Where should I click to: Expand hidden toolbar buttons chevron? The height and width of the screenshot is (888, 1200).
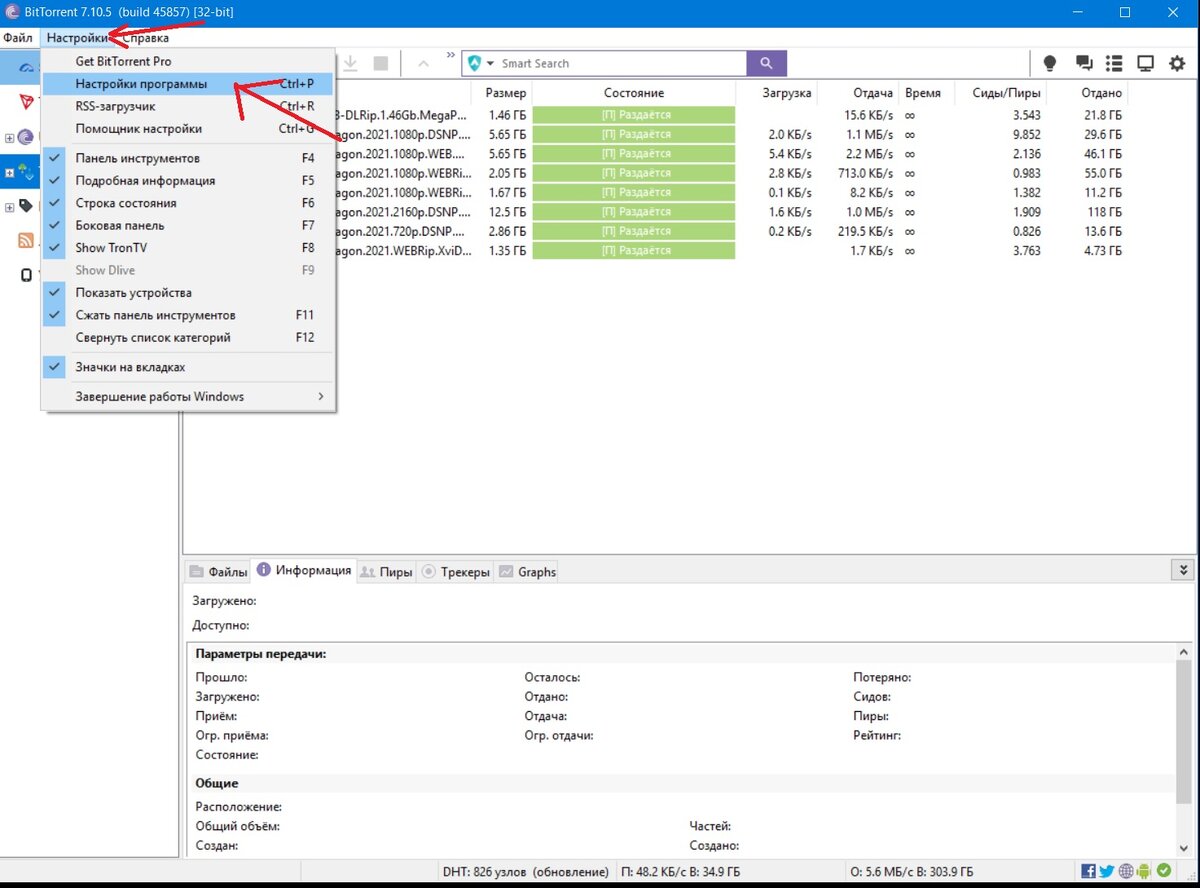tap(450, 55)
